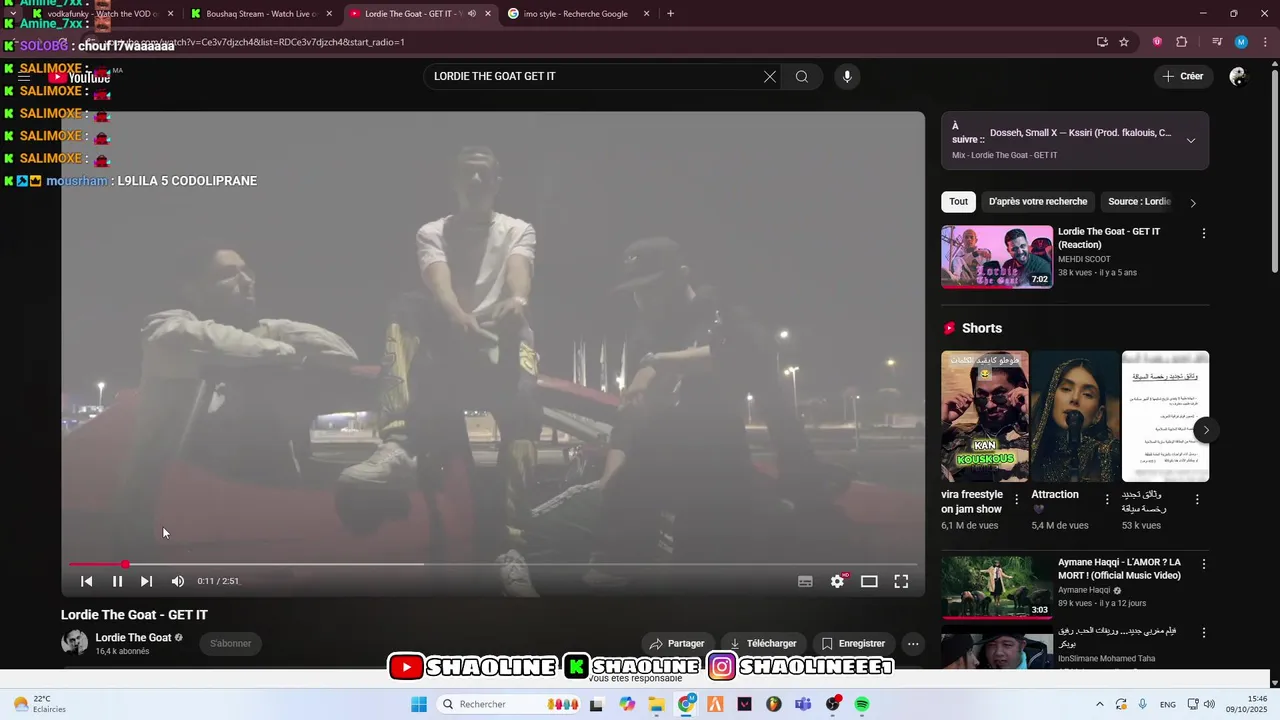Open the Attraction short
Image resolution: width=1280 pixels, height=720 pixels.
1075,416
